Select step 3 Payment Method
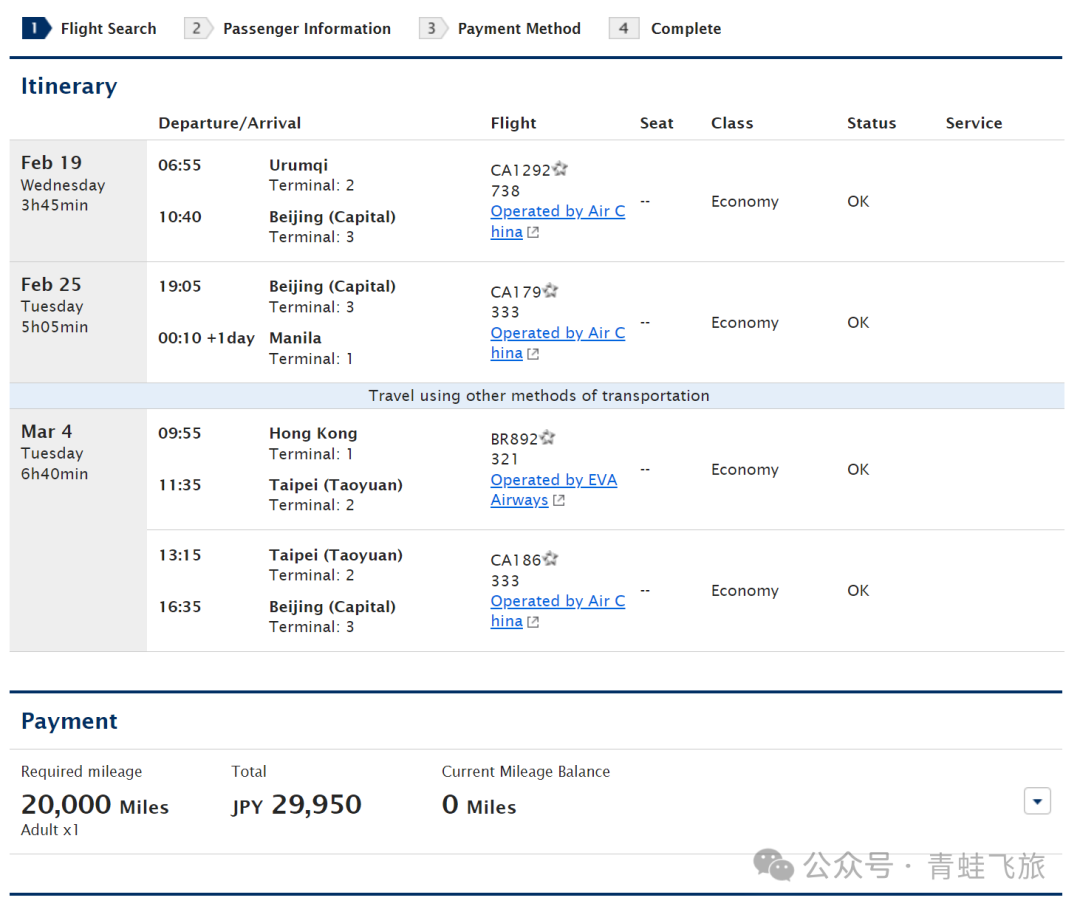The image size is (1080, 909). (500, 28)
